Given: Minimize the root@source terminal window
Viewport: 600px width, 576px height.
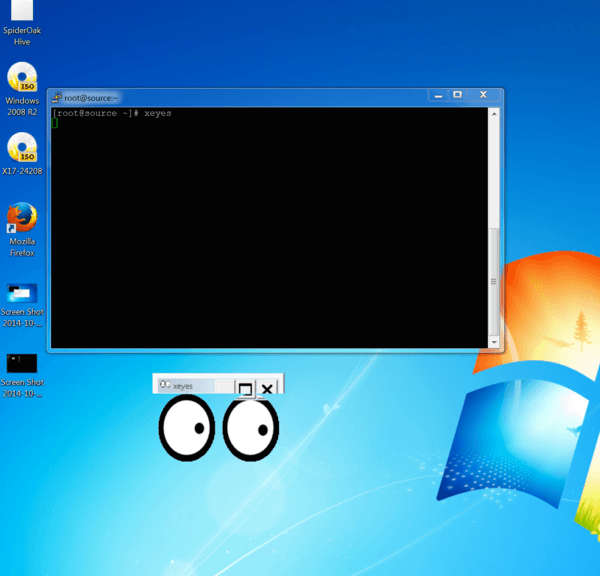Looking at the screenshot, I should (x=437, y=96).
